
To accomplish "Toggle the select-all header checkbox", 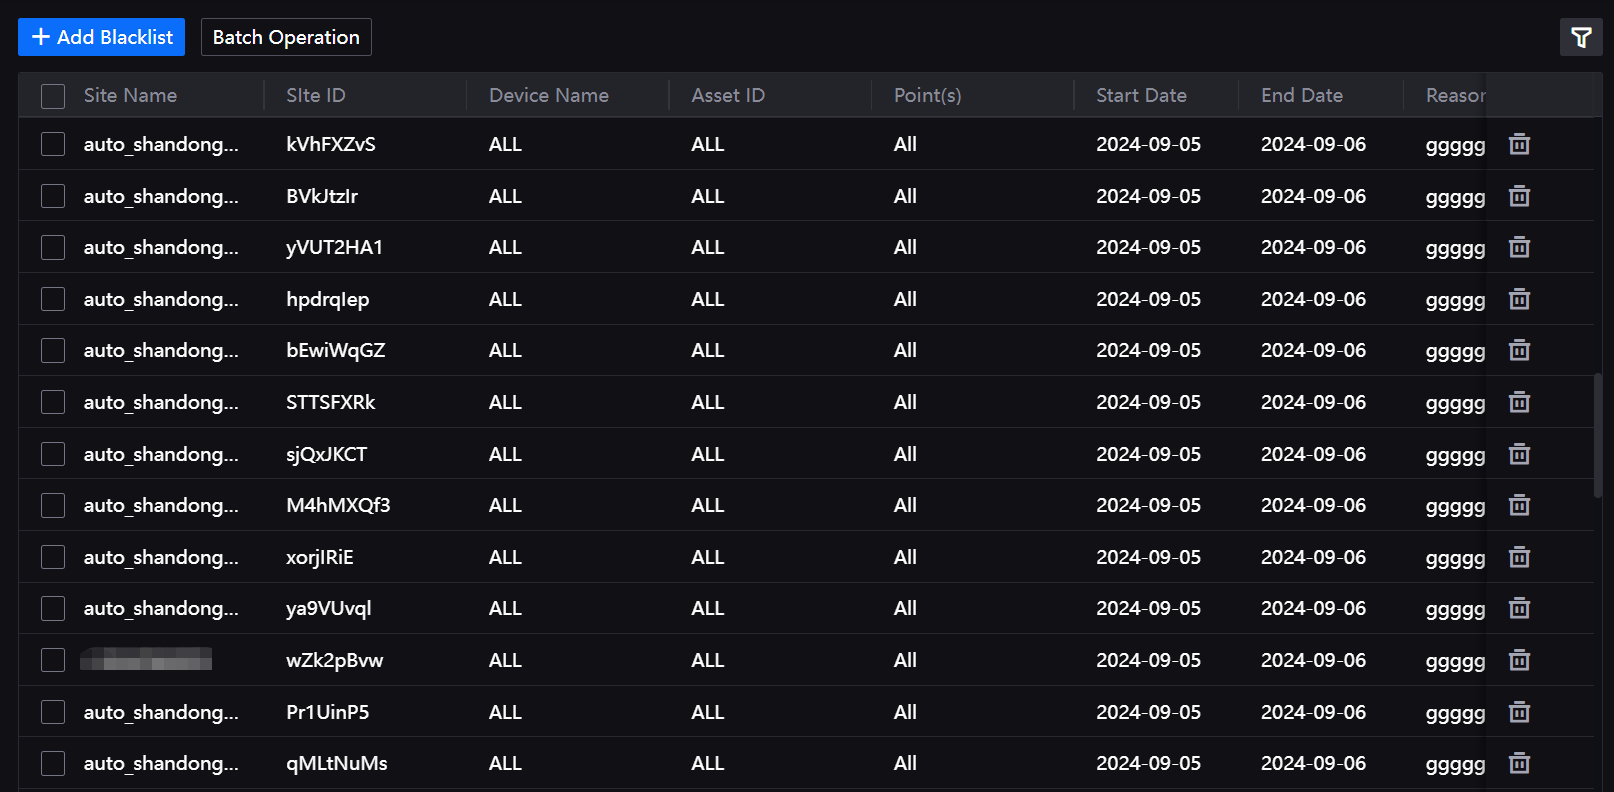I will tap(53, 96).
